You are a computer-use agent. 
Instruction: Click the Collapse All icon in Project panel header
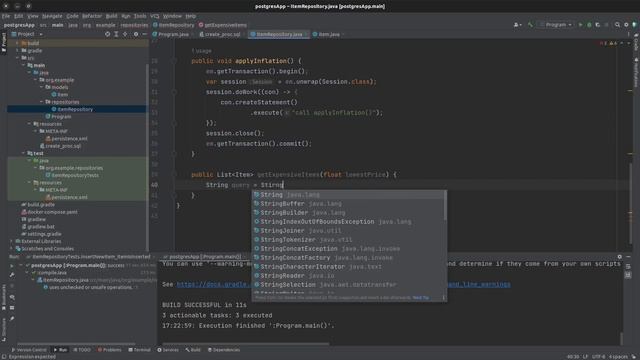coord(125,34)
